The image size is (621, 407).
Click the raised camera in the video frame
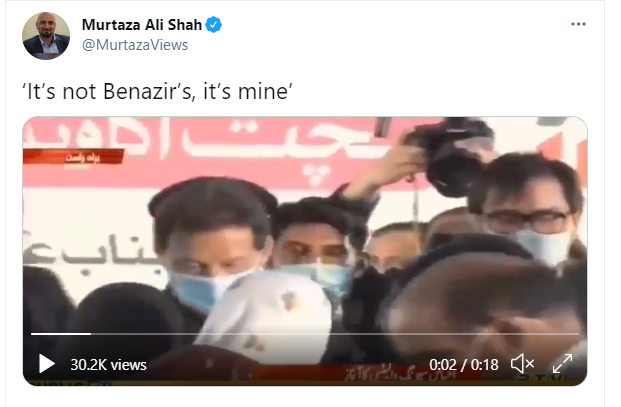(450, 156)
